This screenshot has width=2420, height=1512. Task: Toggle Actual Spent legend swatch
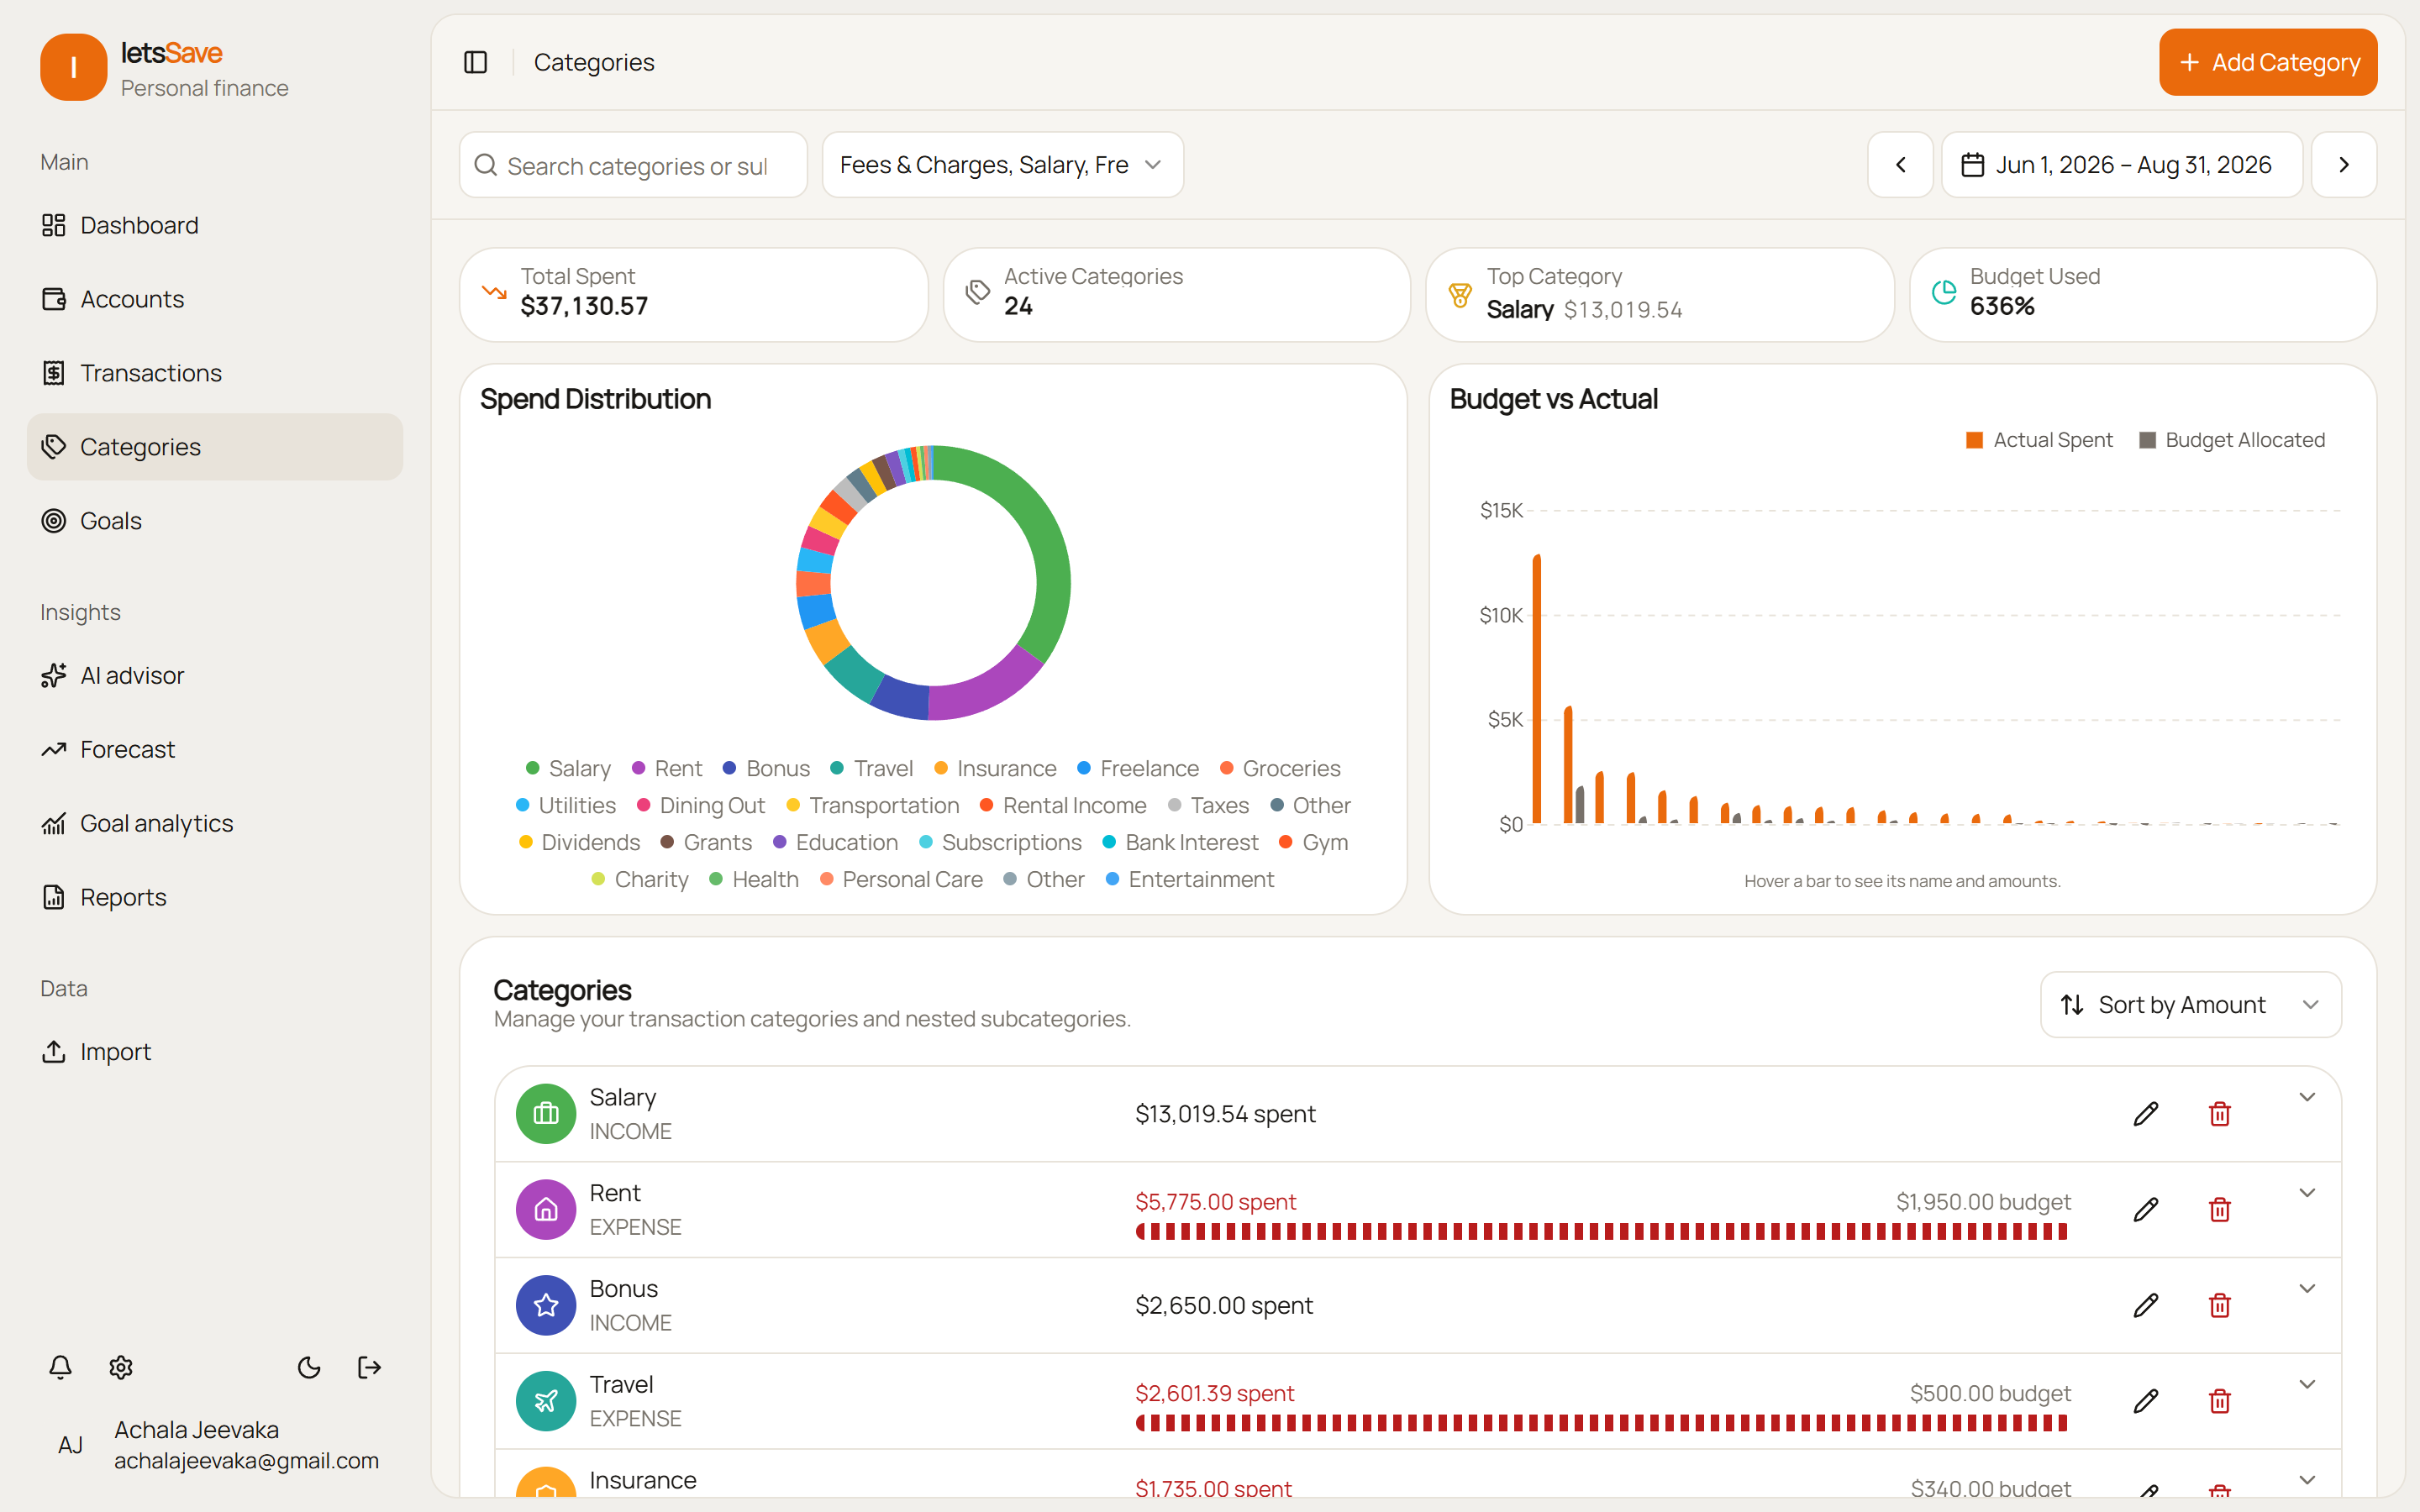(1974, 440)
